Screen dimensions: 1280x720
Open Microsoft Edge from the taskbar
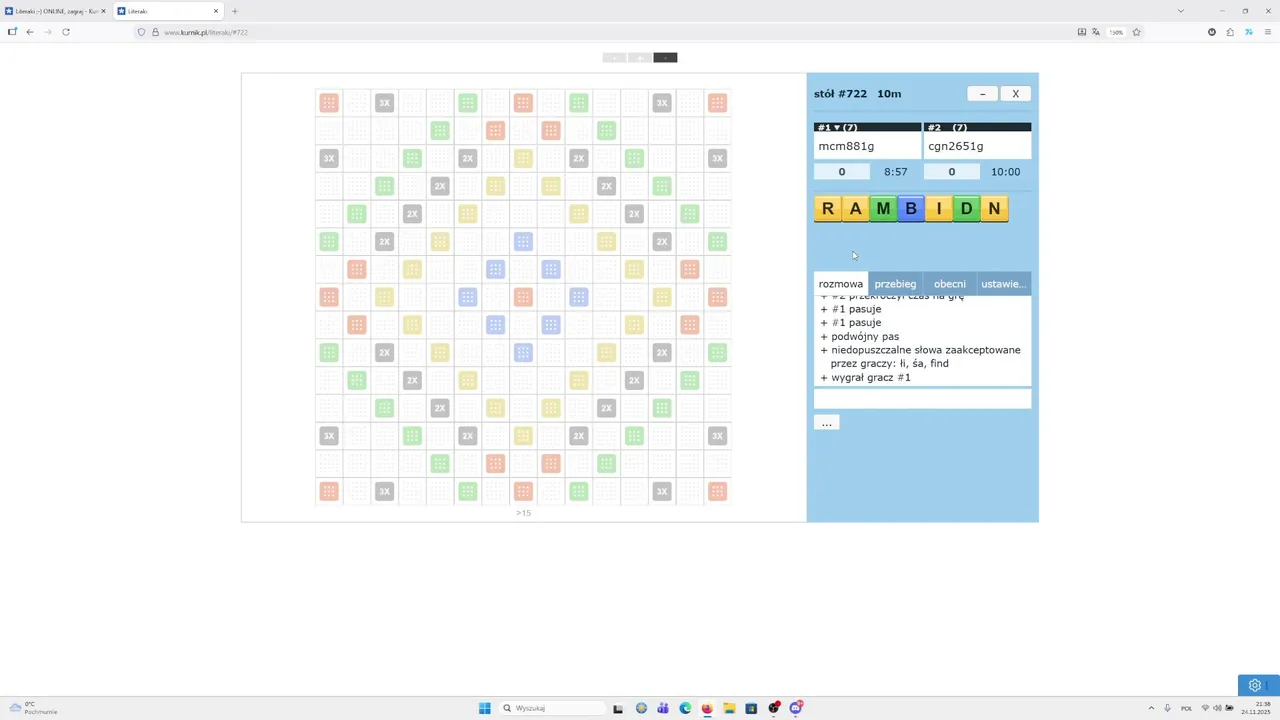(685, 708)
